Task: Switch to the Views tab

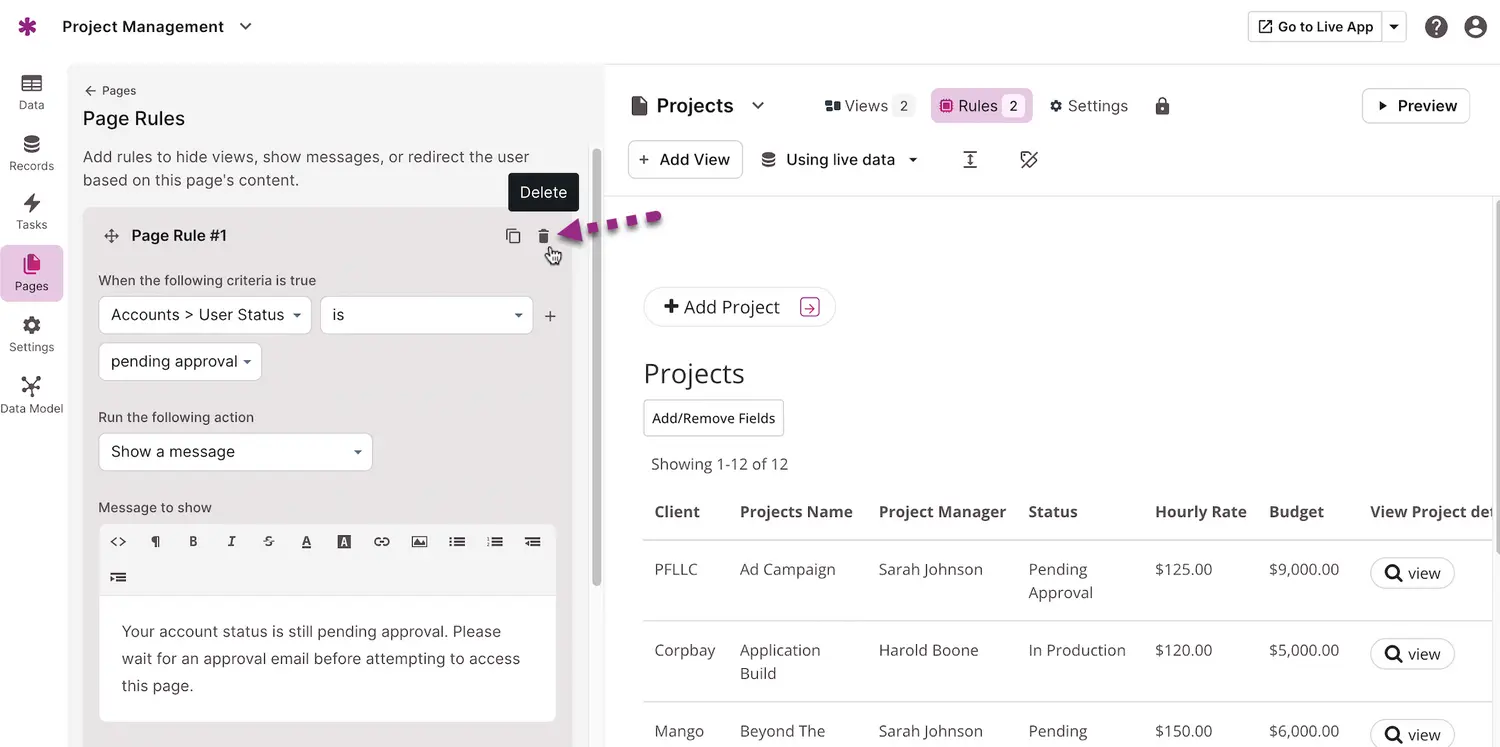Action: coord(868,106)
